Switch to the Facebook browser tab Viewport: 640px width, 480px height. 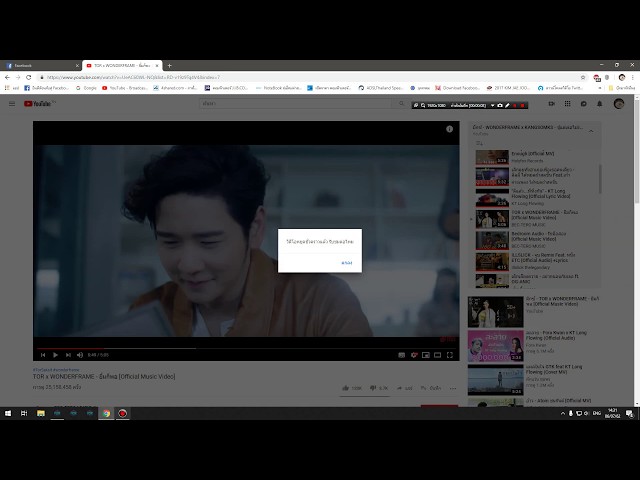click(x=41, y=65)
